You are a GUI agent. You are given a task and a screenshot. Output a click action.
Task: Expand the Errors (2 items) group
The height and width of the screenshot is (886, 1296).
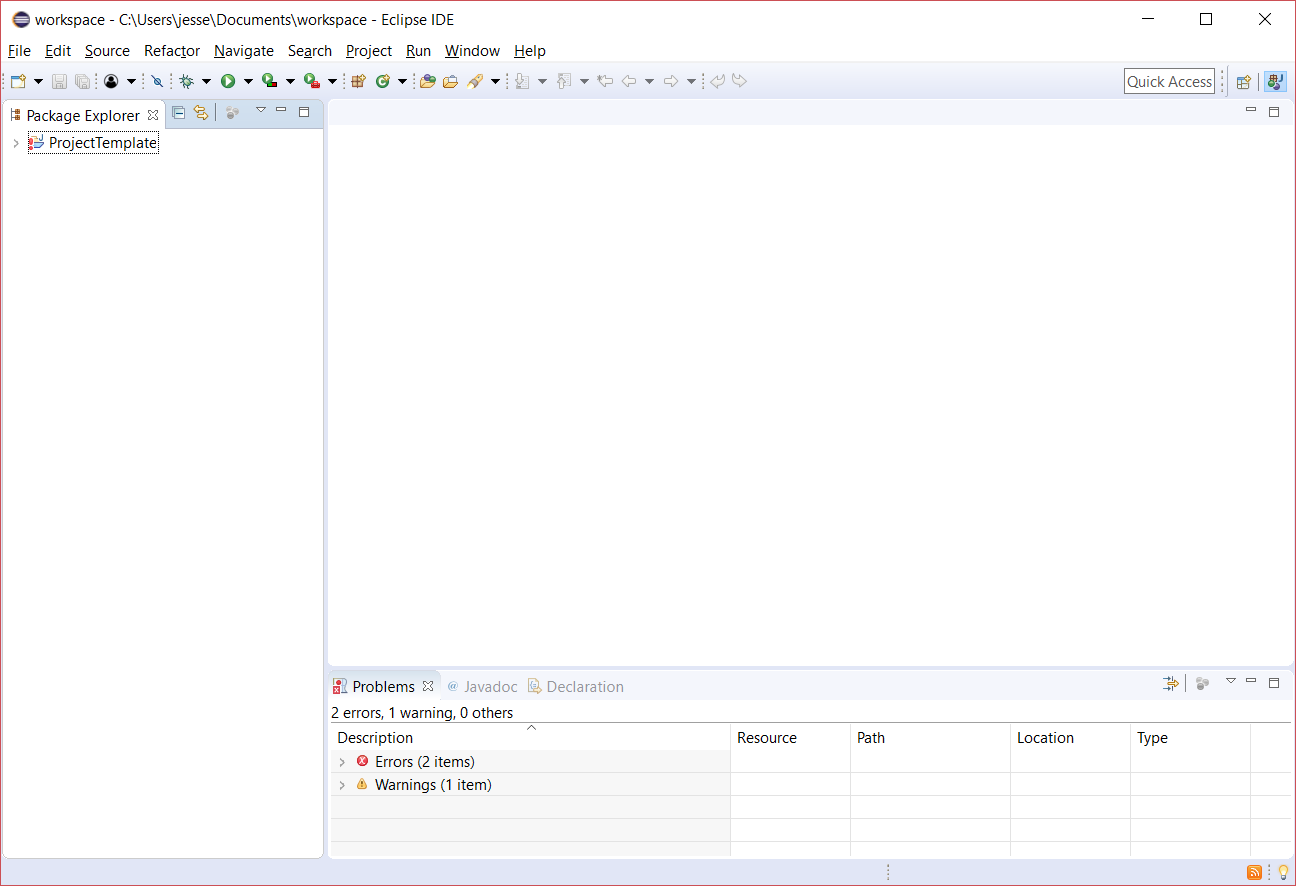pyautogui.click(x=342, y=762)
